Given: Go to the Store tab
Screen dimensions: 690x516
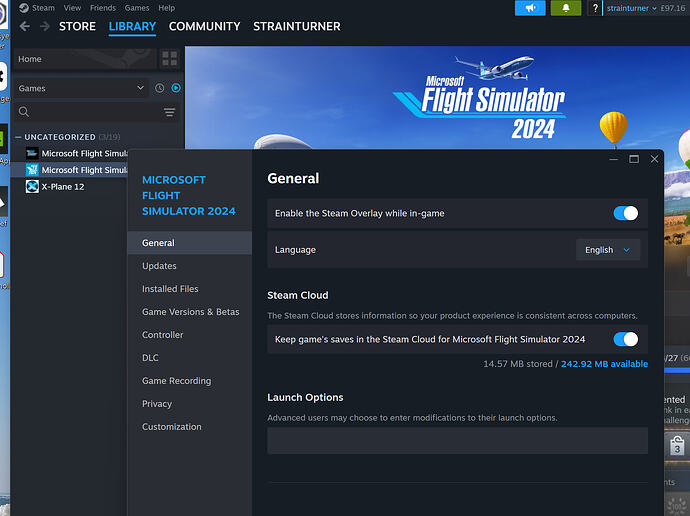Looking at the screenshot, I should click(x=77, y=26).
